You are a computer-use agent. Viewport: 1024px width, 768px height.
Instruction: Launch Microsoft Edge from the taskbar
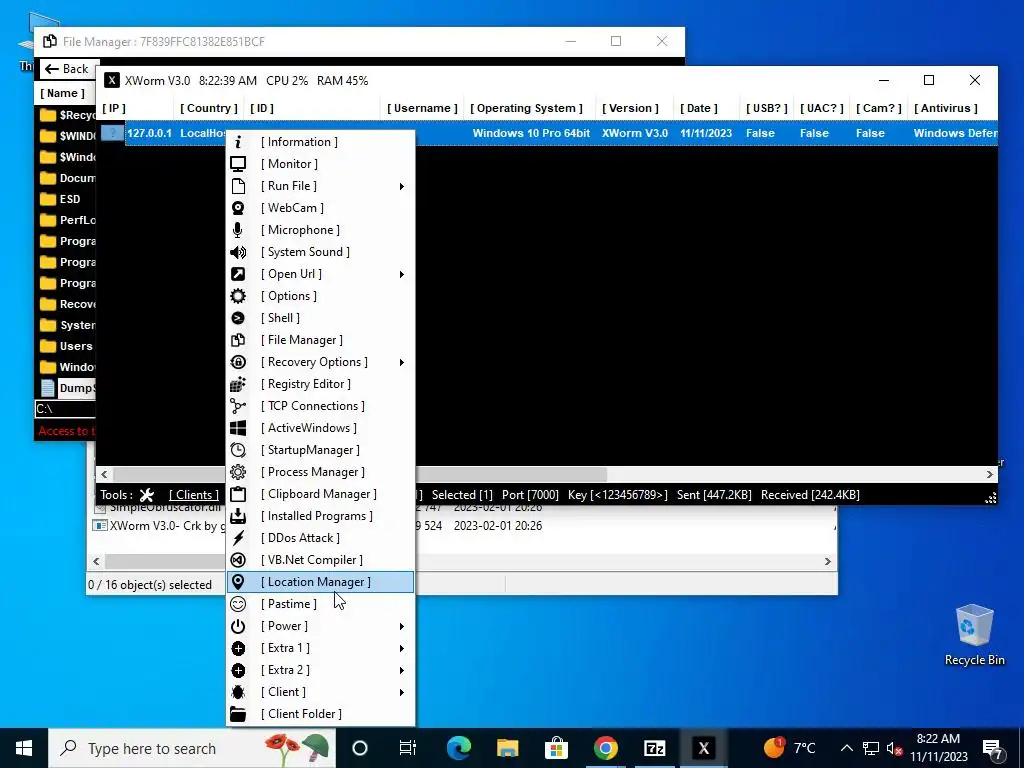point(458,748)
